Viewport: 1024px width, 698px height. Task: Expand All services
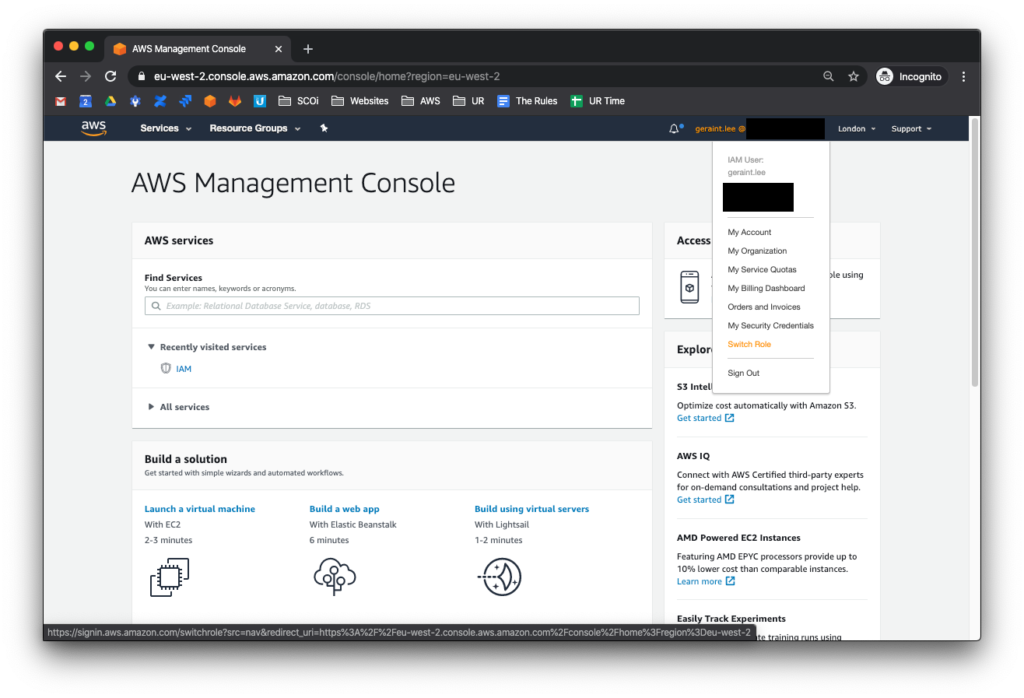(179, 407)
